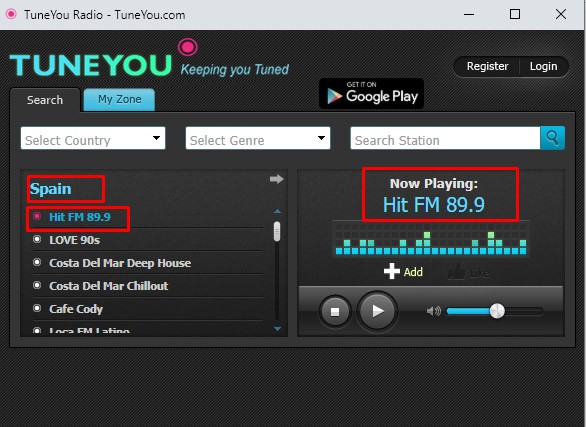Viewport: 586px width, 427px height.
Task: Click the volume slider handle
Action: pos(497,311)
